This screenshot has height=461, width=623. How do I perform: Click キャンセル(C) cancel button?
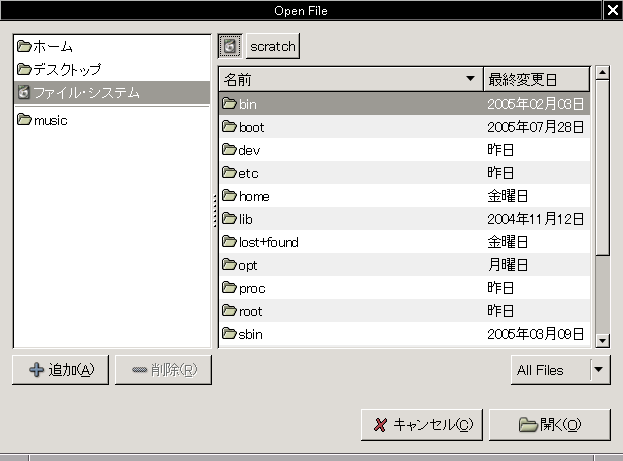[422, 425]
